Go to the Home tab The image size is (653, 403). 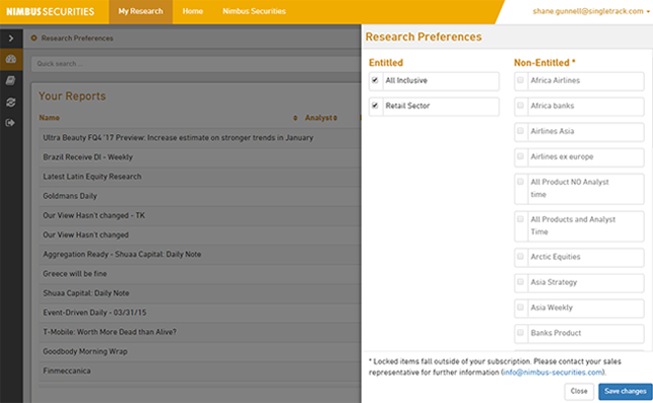tap(193, 12)
